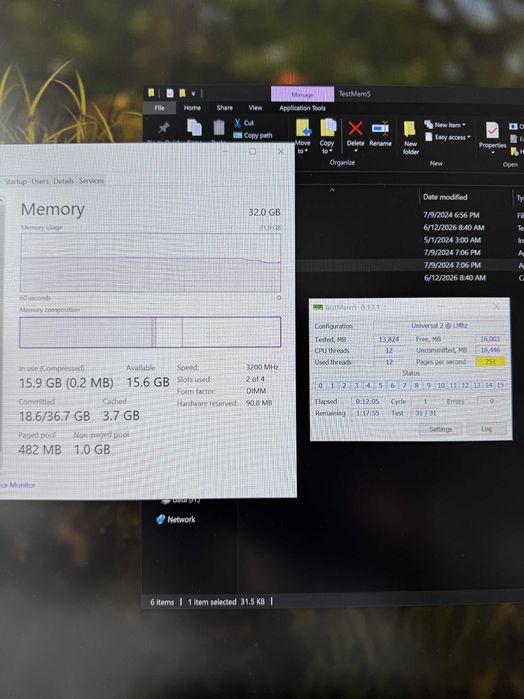Switch to the Home ribbon tab
This screenshot has height=699, width=524.
[192, 108]
